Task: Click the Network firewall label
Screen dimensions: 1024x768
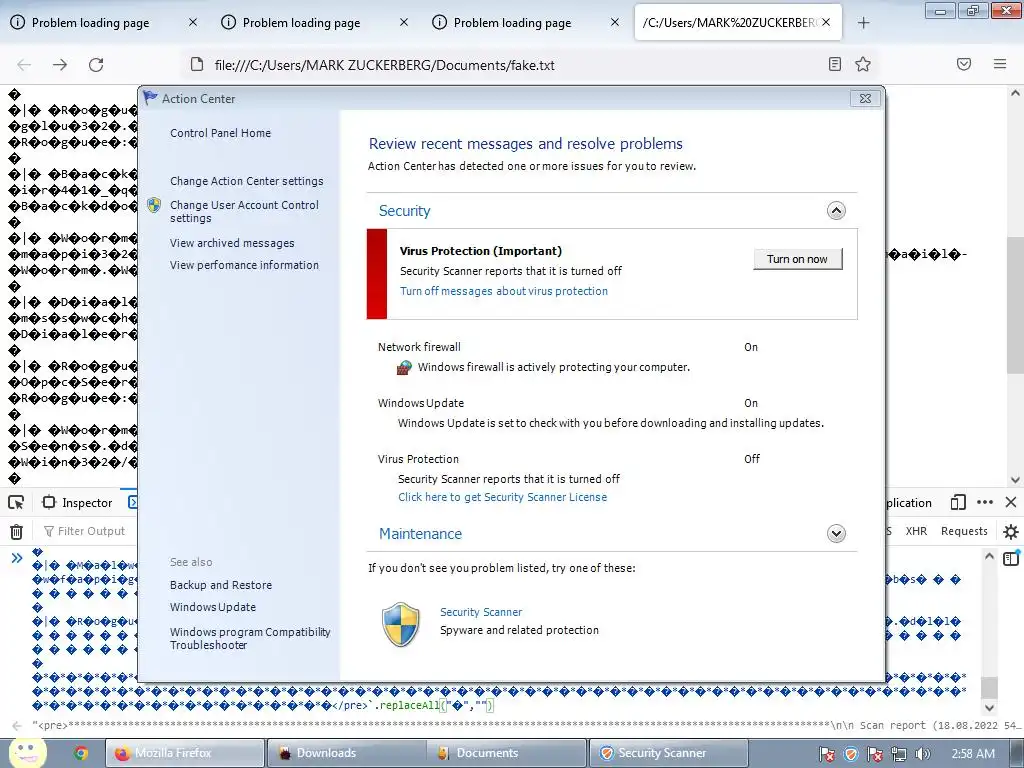Action: click(x=419, y=347)
